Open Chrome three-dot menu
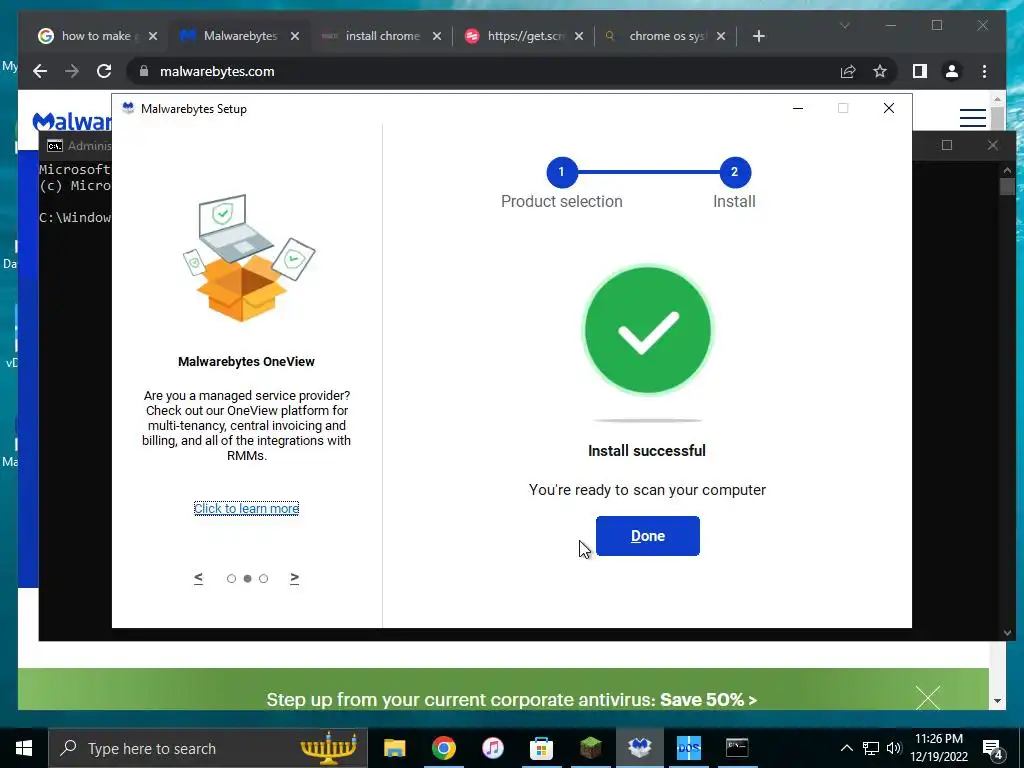Image resolution: width=1024 pixels, height=768 pixels. (x=984, y=71)
